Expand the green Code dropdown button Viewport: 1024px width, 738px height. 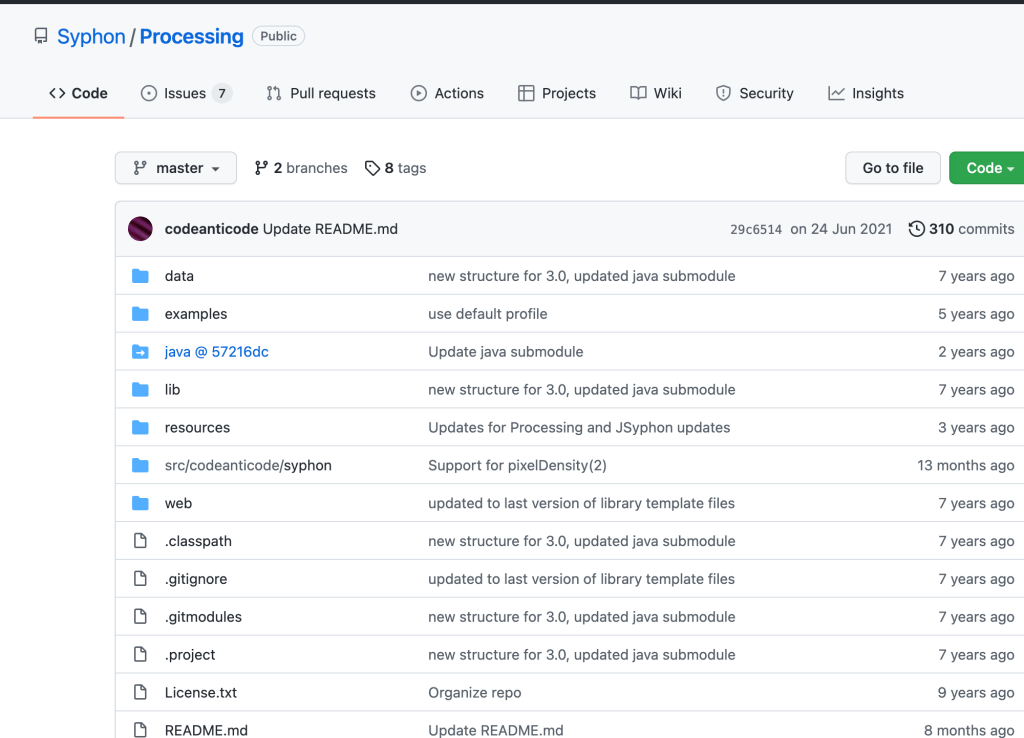coord(987,168)
